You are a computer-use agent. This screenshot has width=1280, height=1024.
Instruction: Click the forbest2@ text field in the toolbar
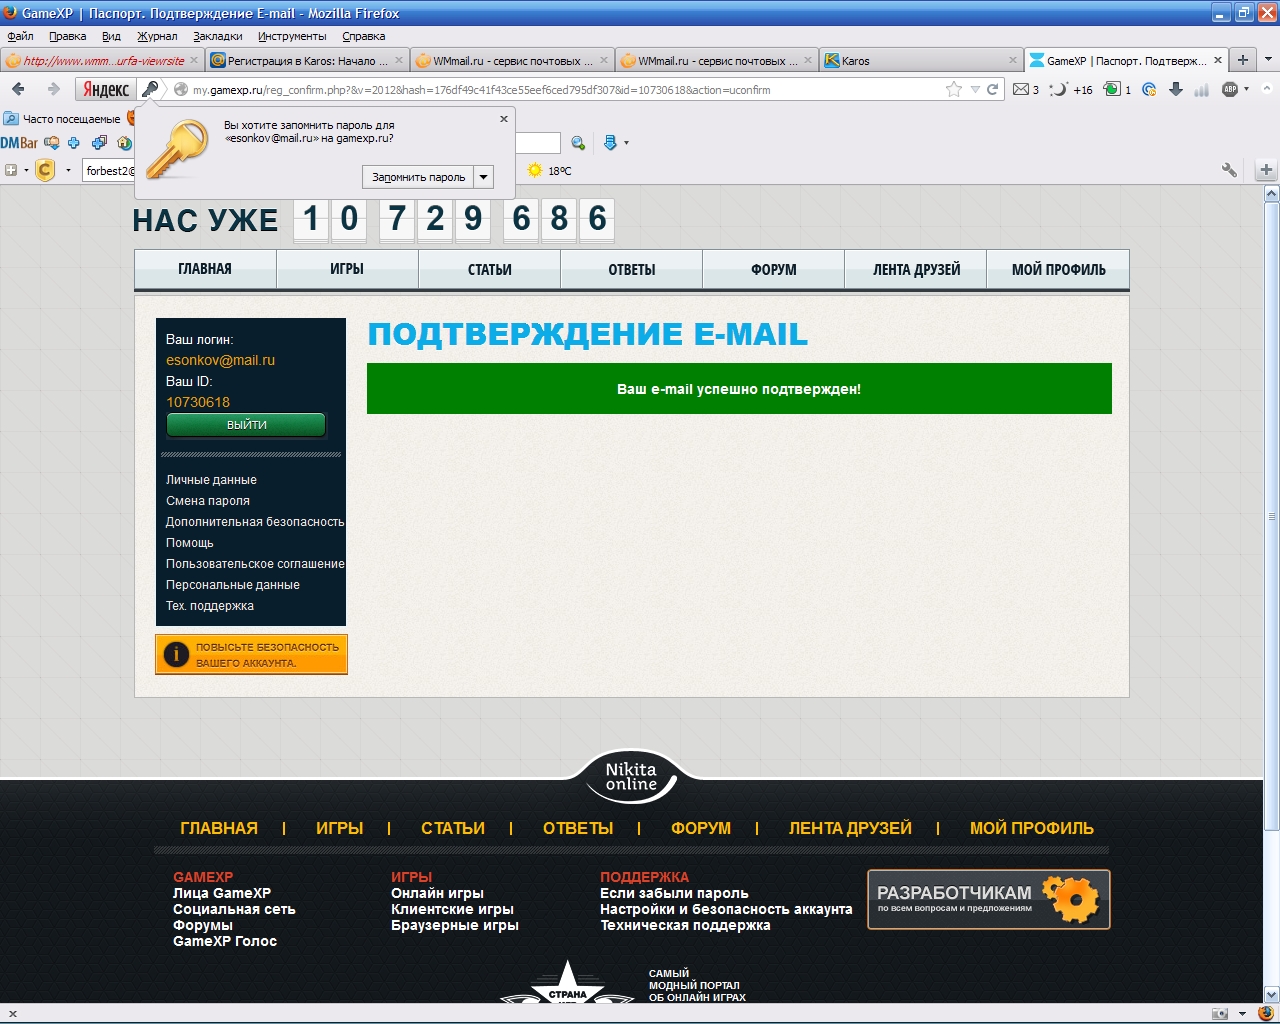tap(109, 170)
